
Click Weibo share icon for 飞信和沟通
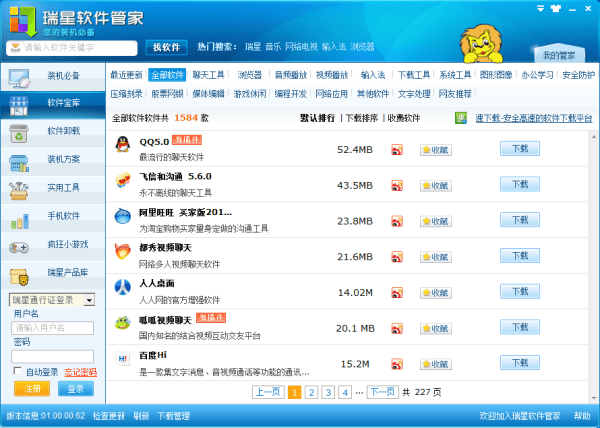pos(397,186)
